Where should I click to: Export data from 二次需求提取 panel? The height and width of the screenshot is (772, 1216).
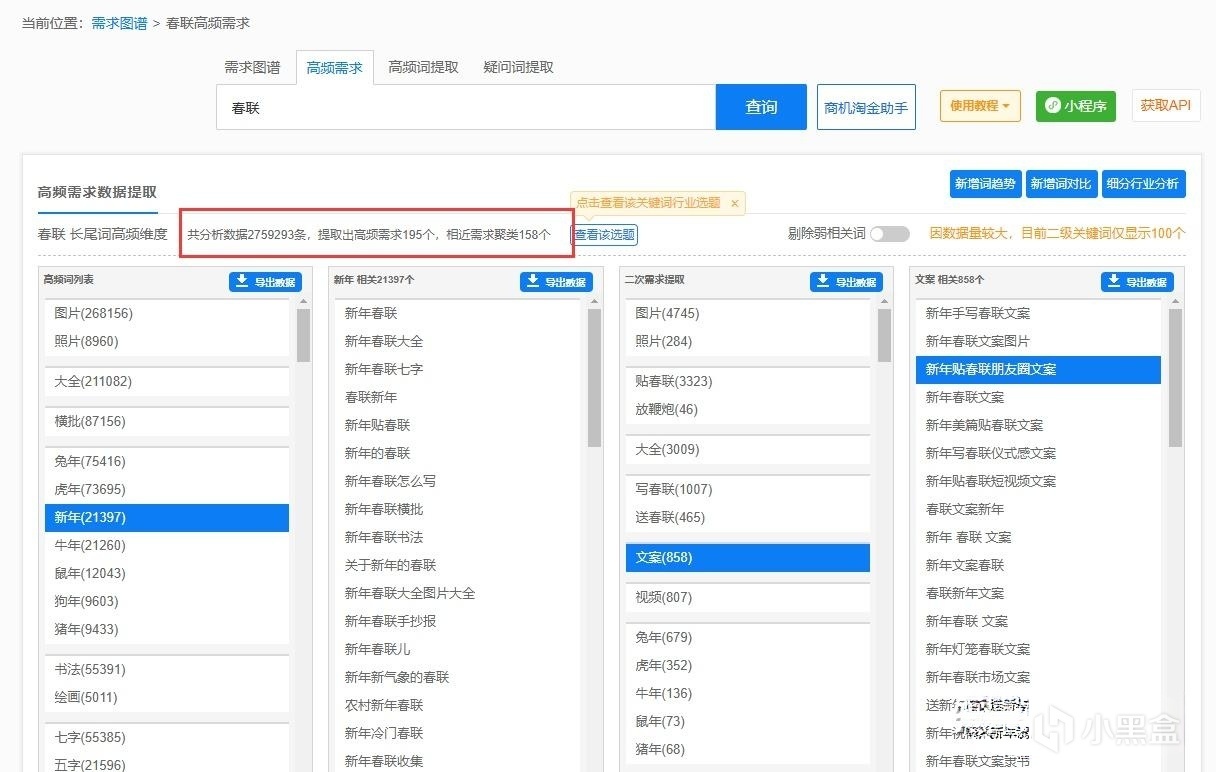pos(846,282)
